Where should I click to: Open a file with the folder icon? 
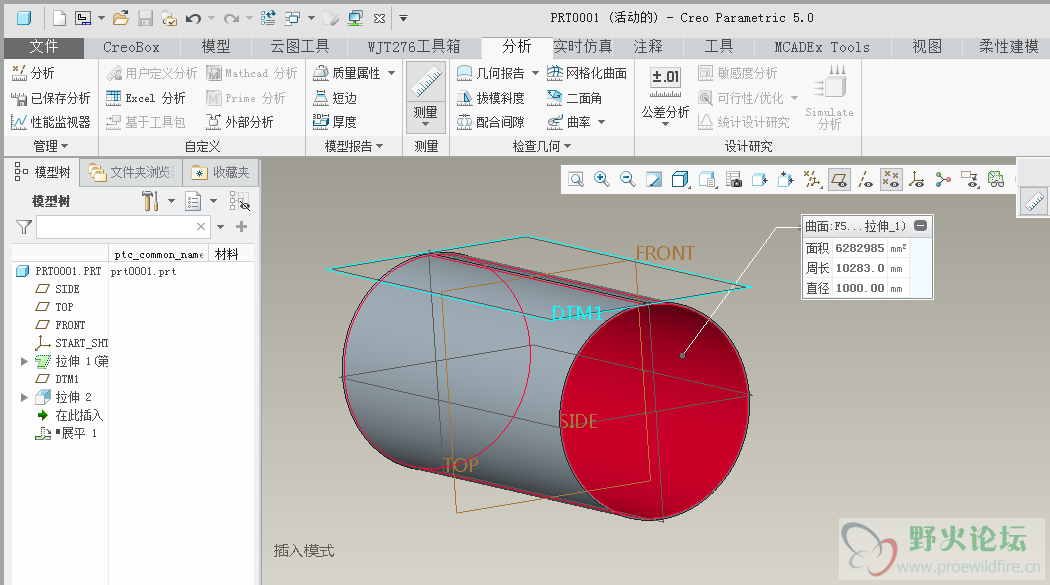[x=121, y=18]
